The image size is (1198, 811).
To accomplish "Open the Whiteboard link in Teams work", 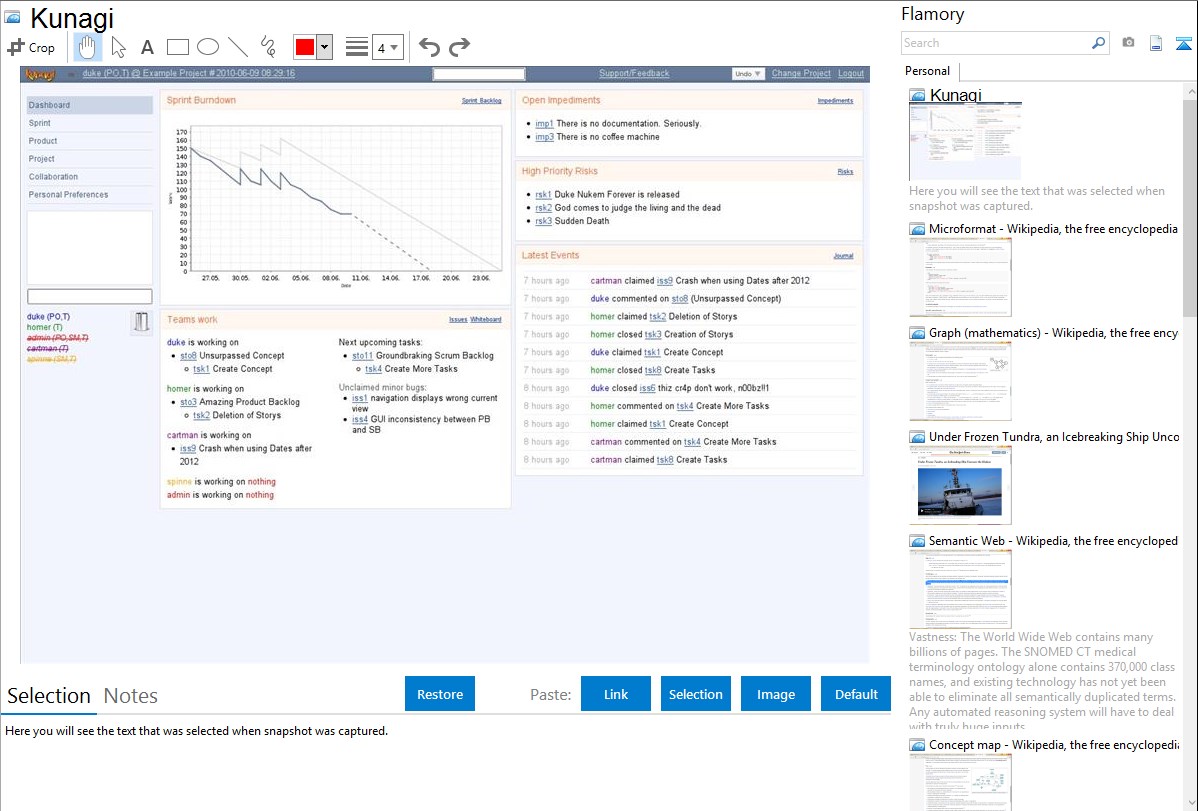I will pyautogui.click(x=486, y=320).
